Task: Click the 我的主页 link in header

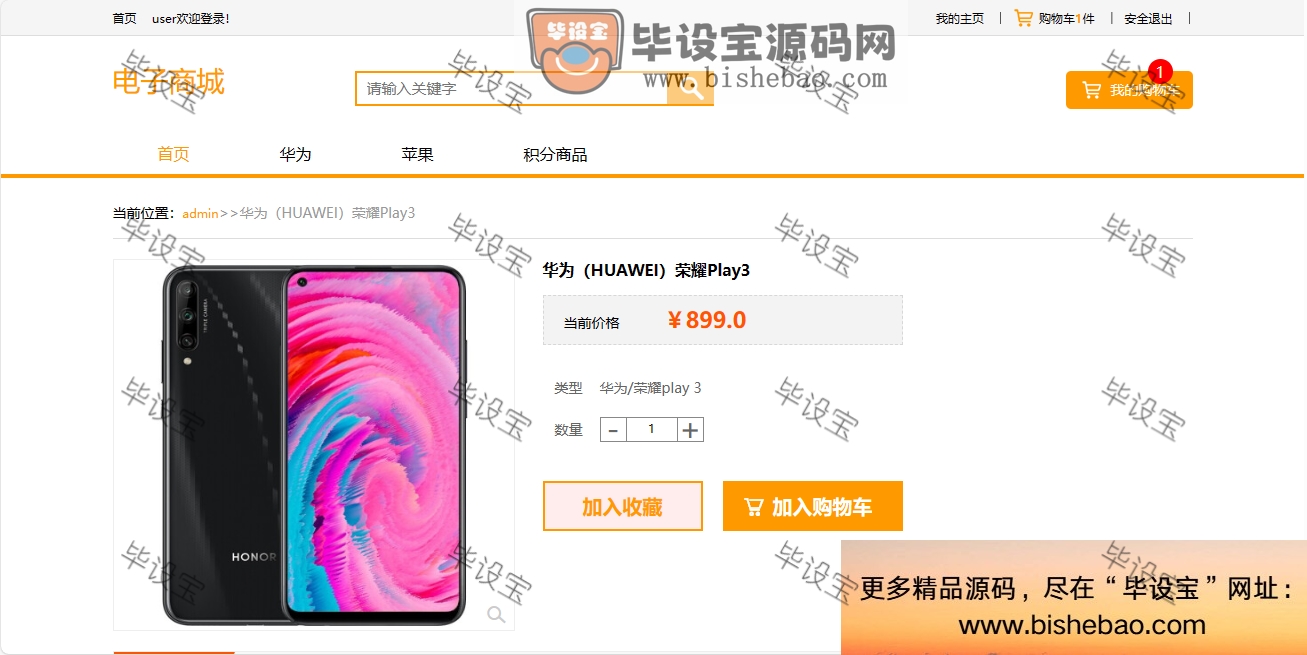Action: click(960, 18)
